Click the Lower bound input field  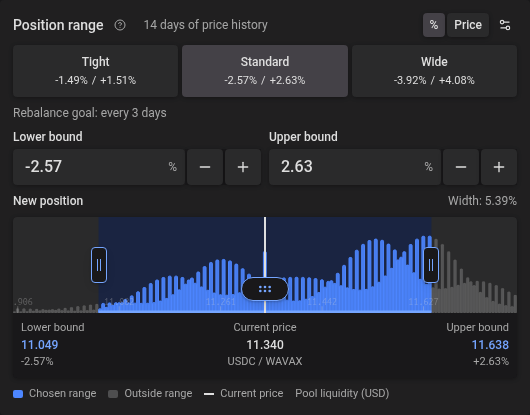tap(99, 167)
